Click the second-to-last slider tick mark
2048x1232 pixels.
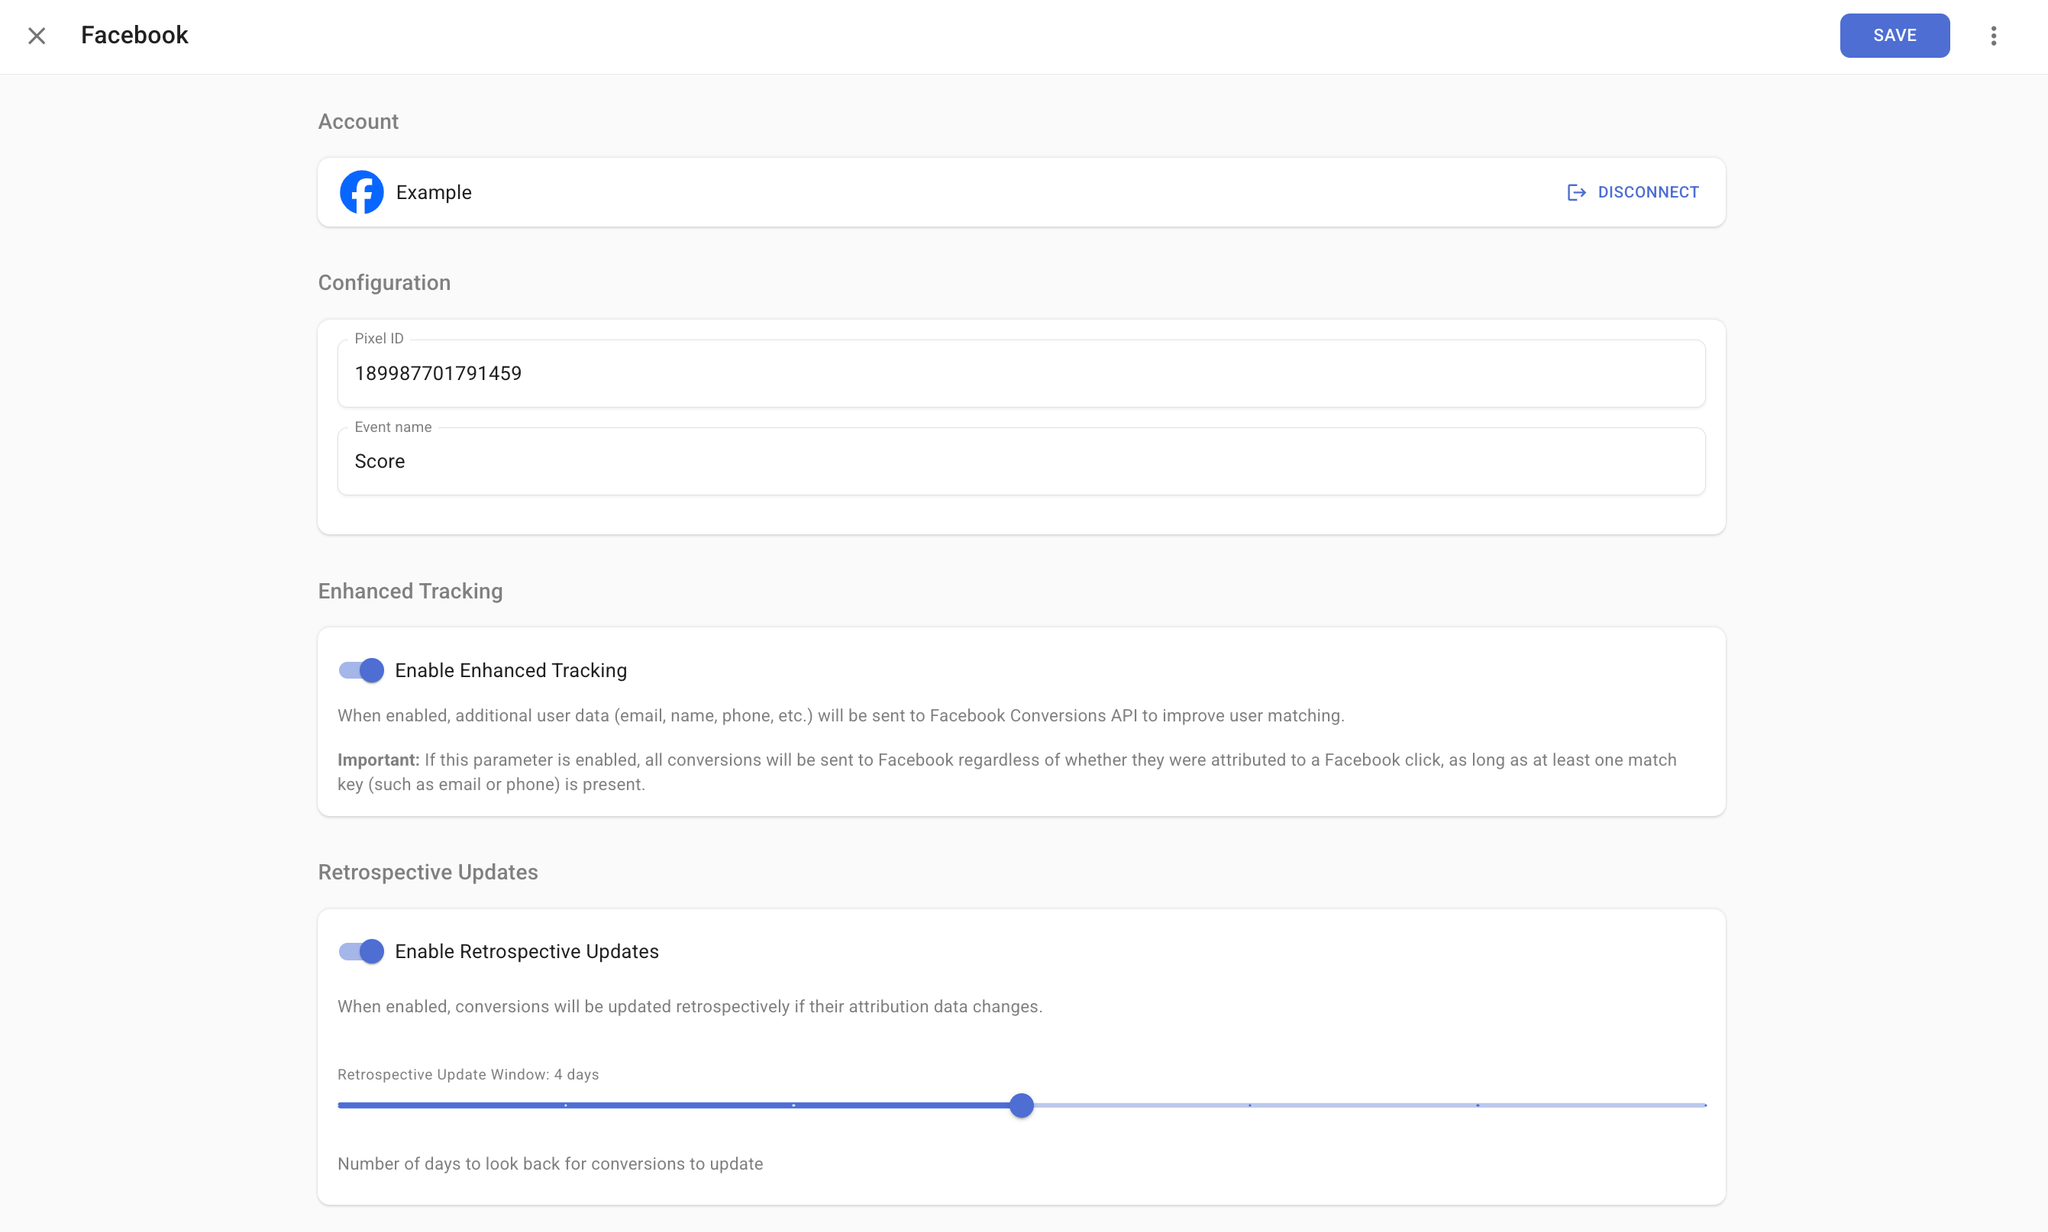[x=1478, y=1105]
